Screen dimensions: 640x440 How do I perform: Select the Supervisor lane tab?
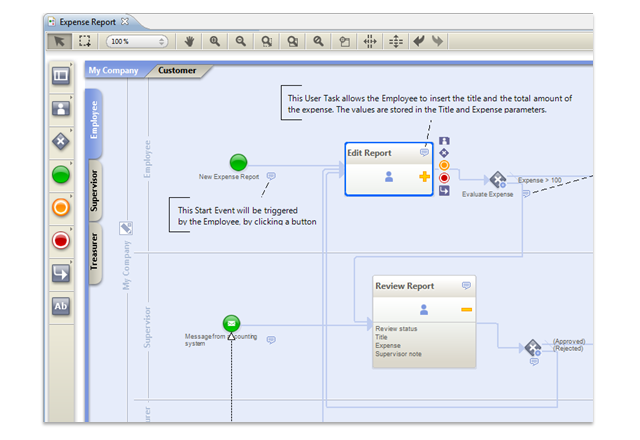tap(94, 191)
